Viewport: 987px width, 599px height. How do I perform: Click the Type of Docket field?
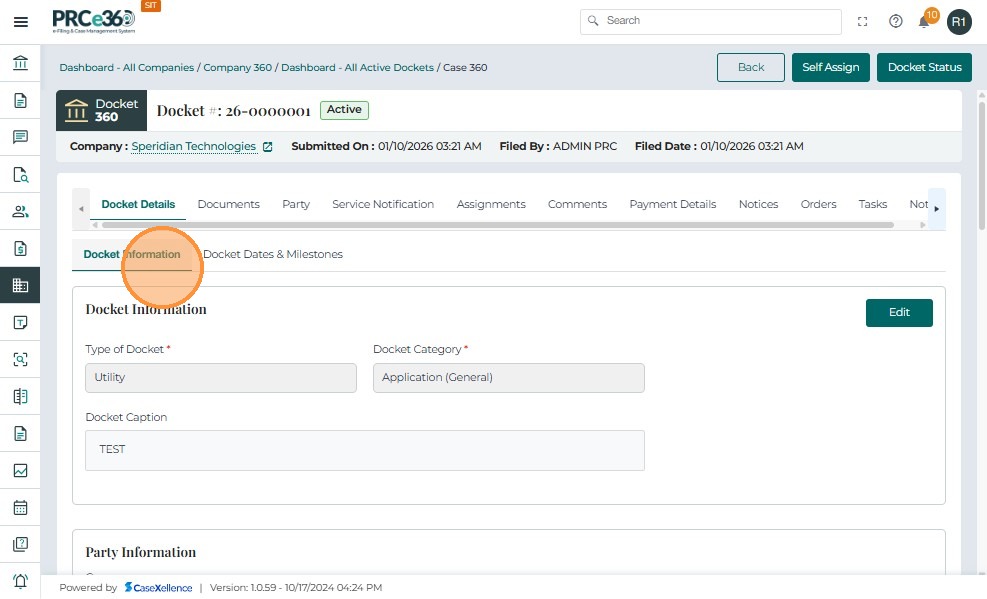[x=221, y=378]
